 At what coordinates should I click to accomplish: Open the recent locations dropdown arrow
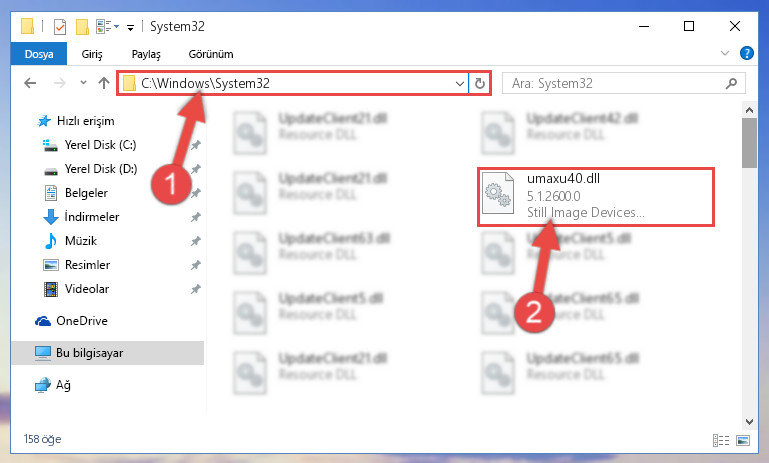tap(83, 83)
